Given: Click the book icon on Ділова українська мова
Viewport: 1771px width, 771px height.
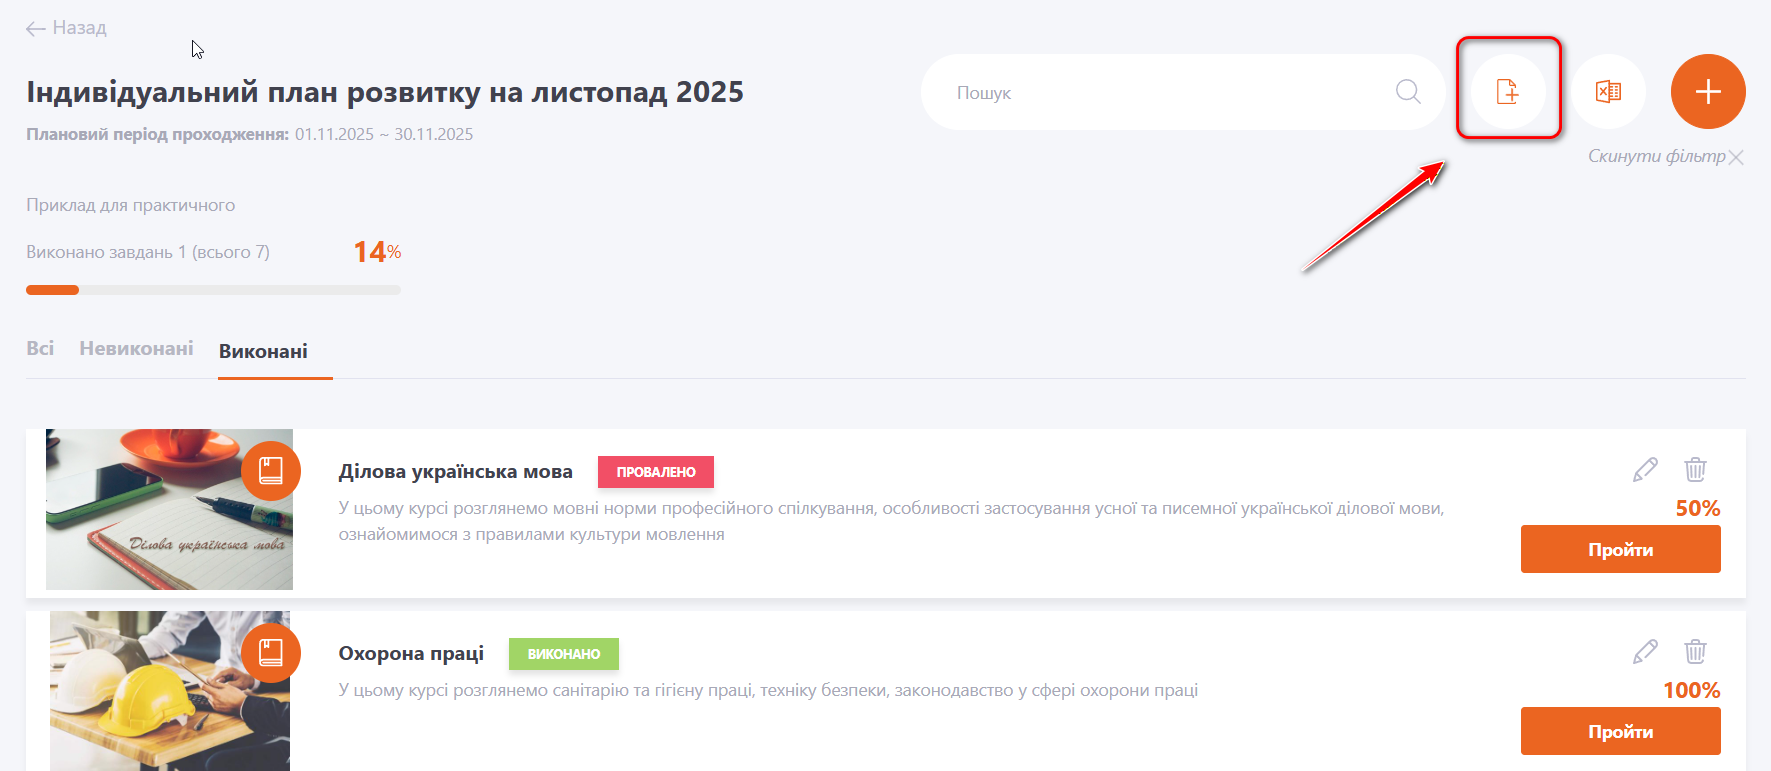Looking at the screenshot, I should pyautogui.click(x=271, y=470).
